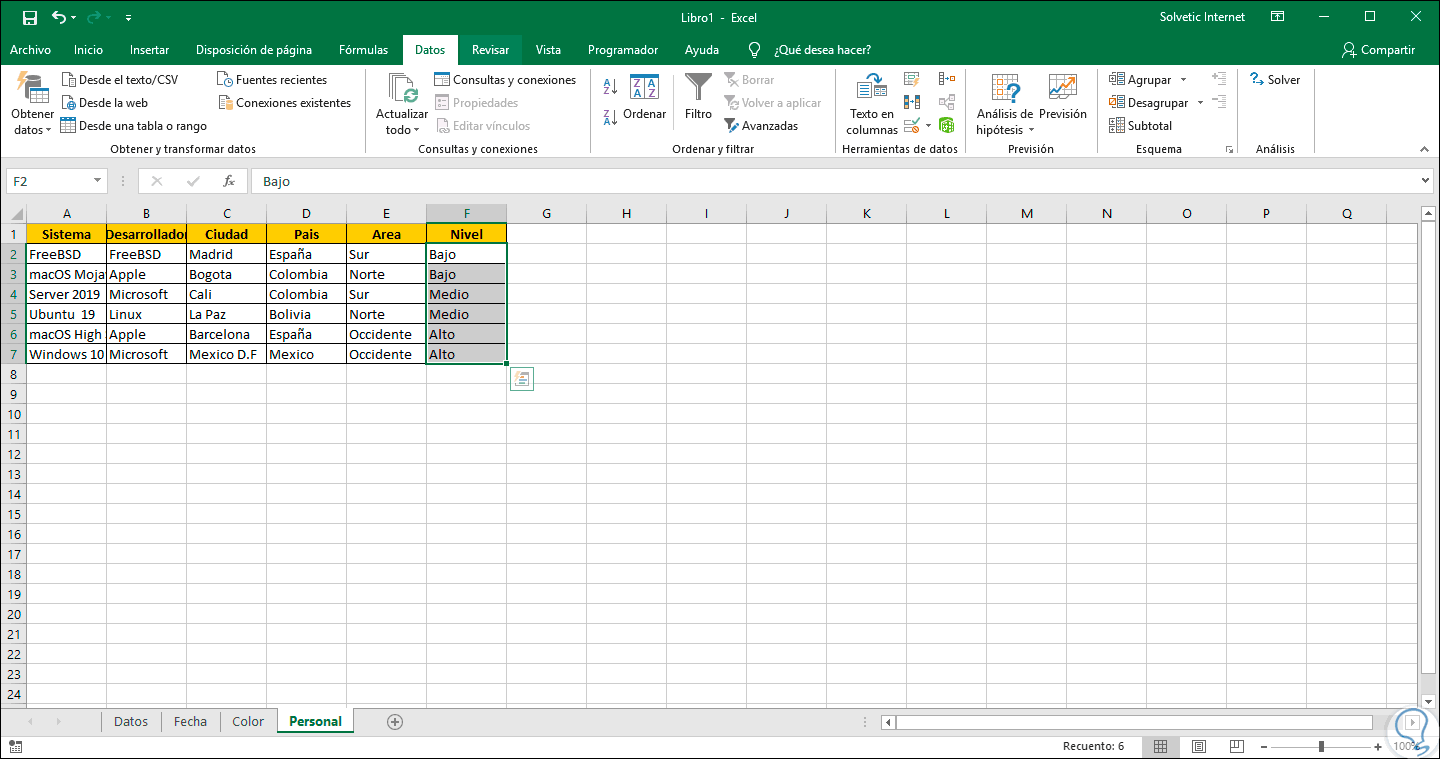Open Fuentes recientes

pos(273,80)
